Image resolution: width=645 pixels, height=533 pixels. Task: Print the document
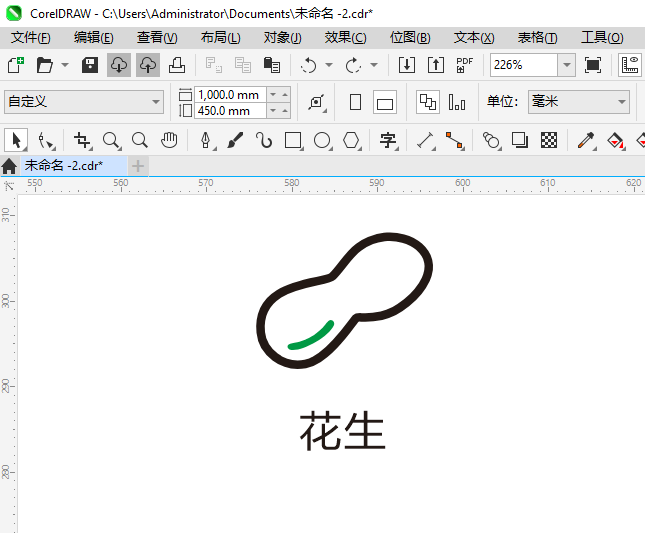tap(177, 65)
